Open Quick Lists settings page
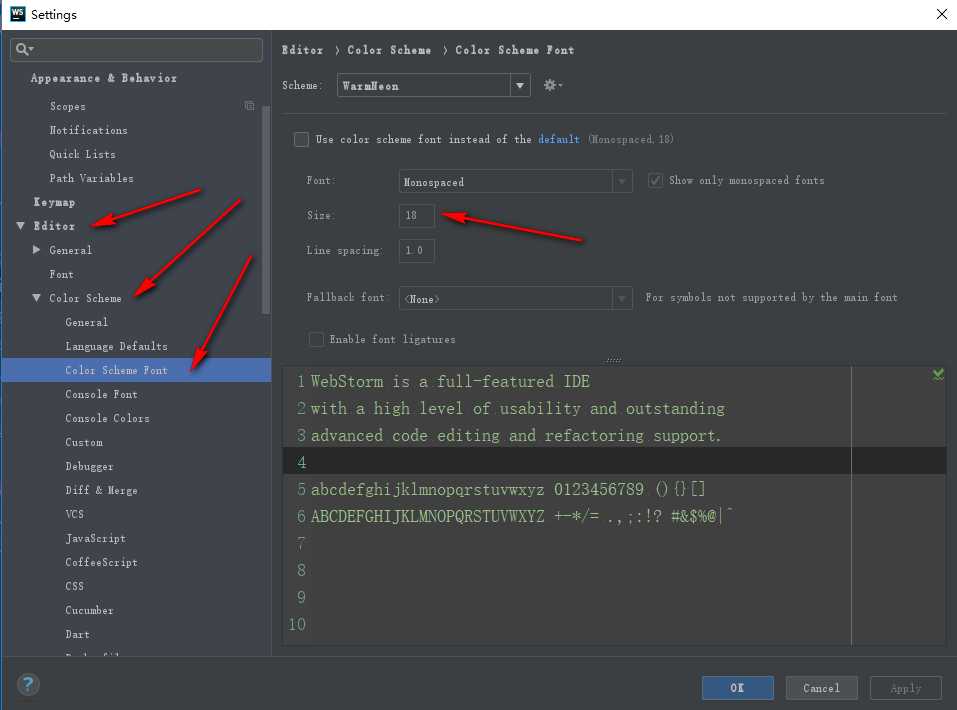 (82, 154)
